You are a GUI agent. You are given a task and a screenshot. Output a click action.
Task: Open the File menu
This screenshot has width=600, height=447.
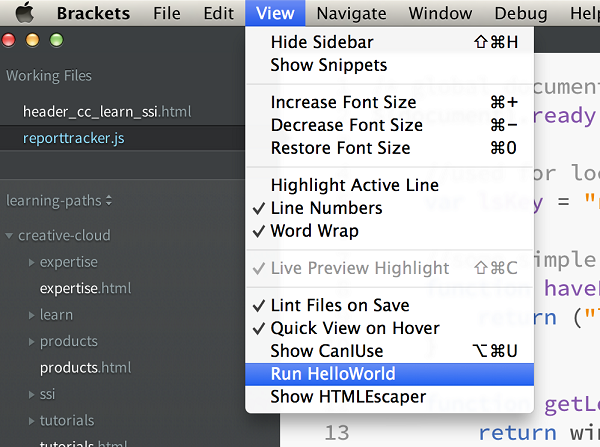167,13
